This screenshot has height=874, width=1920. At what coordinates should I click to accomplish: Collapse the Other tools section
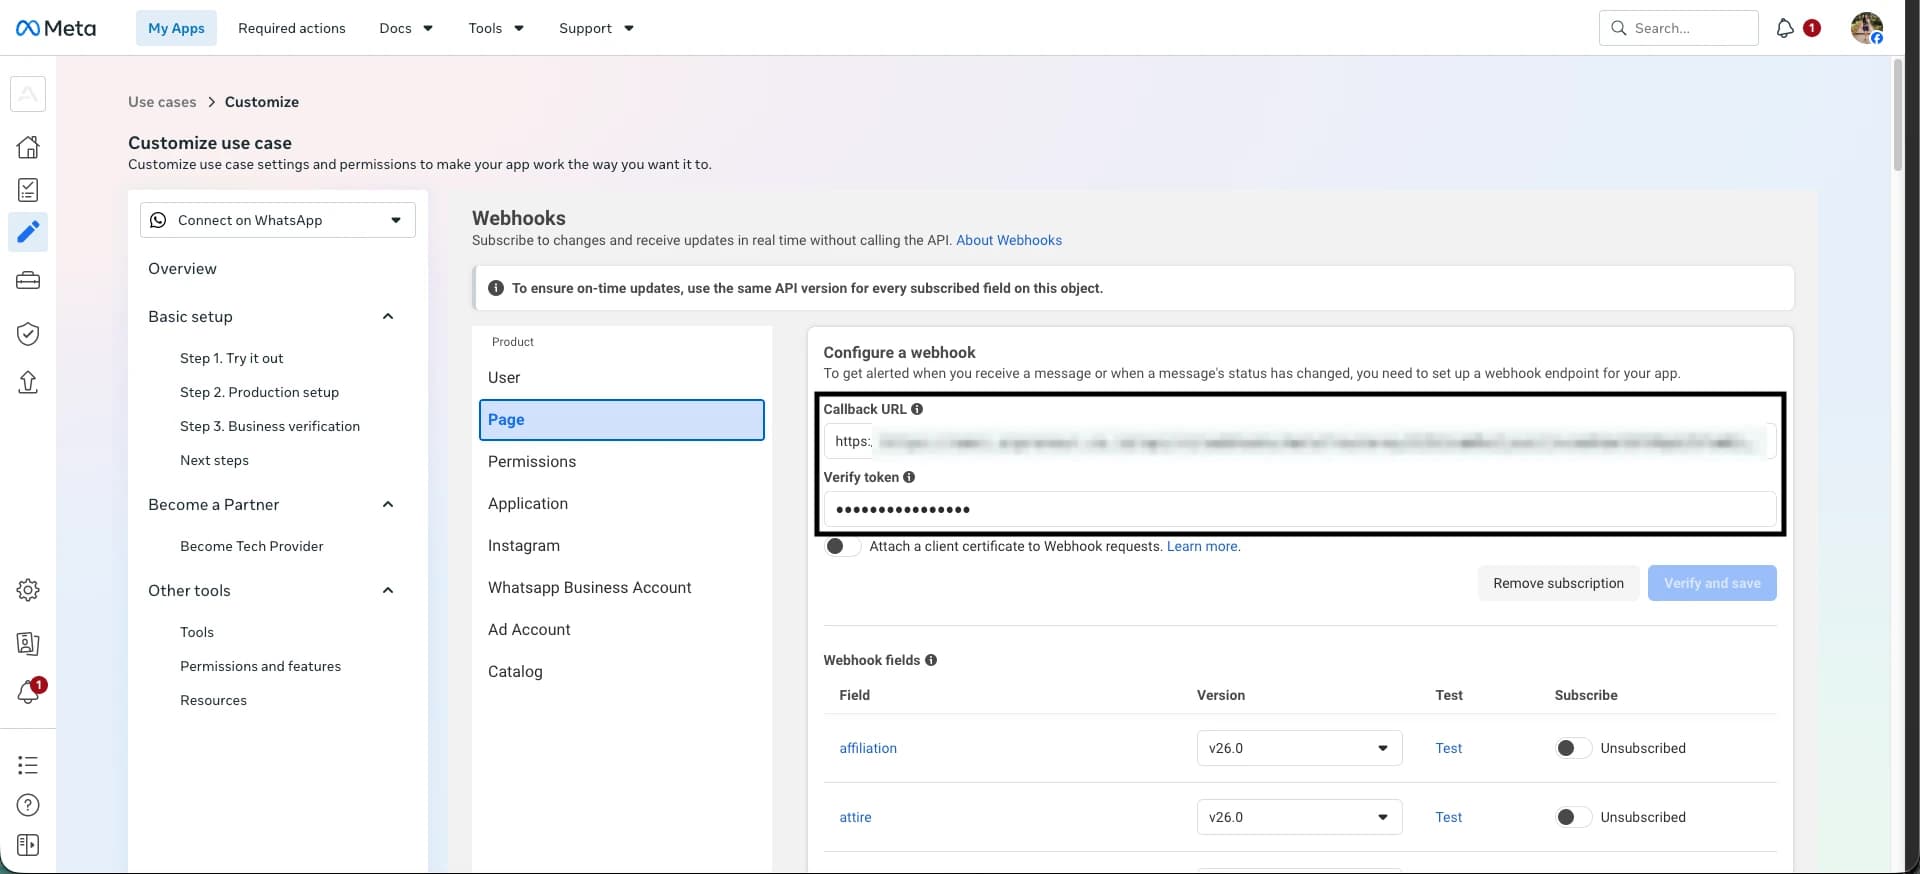(x=388, y=591)
